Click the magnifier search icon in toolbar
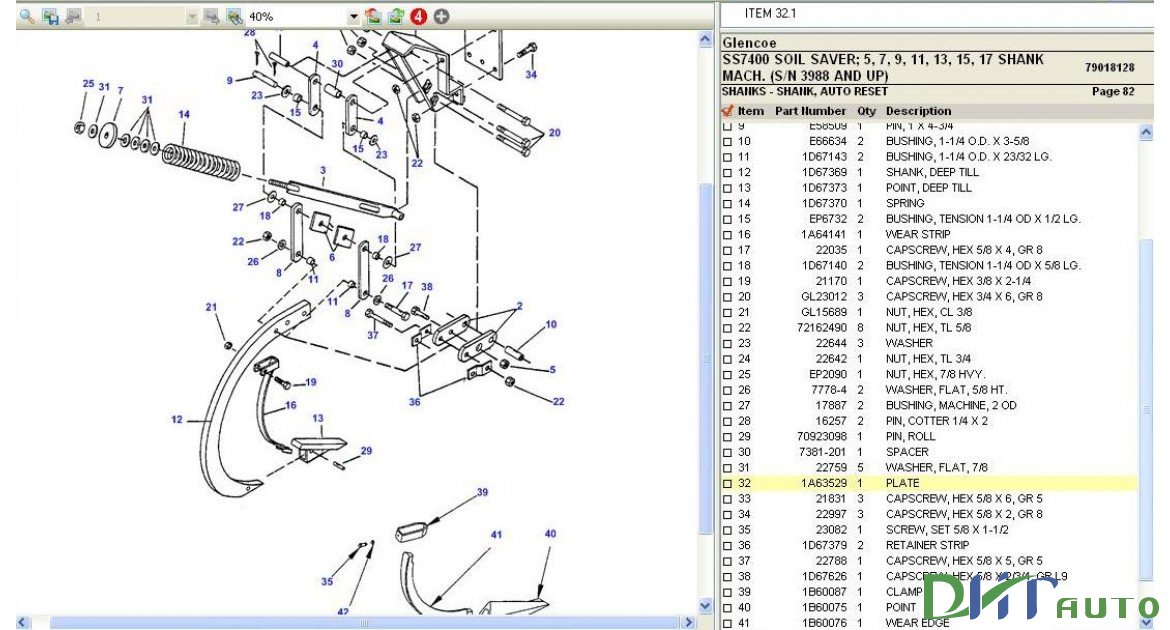This screenshot has height=630, width=1170. [27, 16]
